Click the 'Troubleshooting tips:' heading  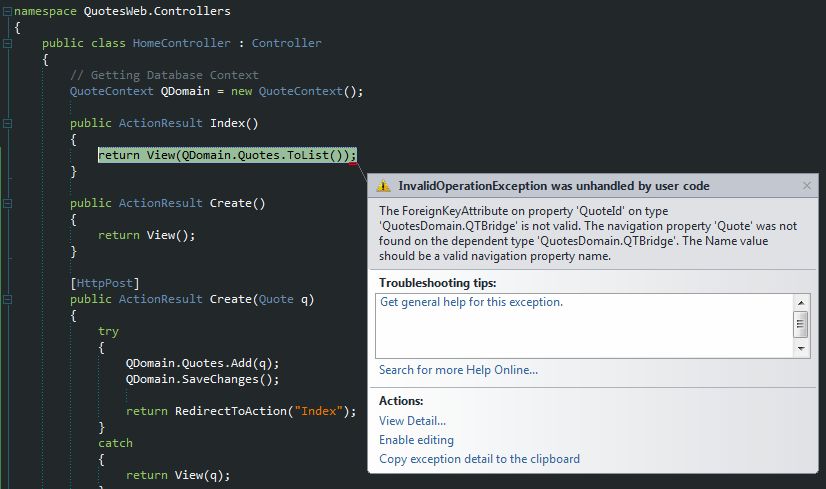coord(438,283)
